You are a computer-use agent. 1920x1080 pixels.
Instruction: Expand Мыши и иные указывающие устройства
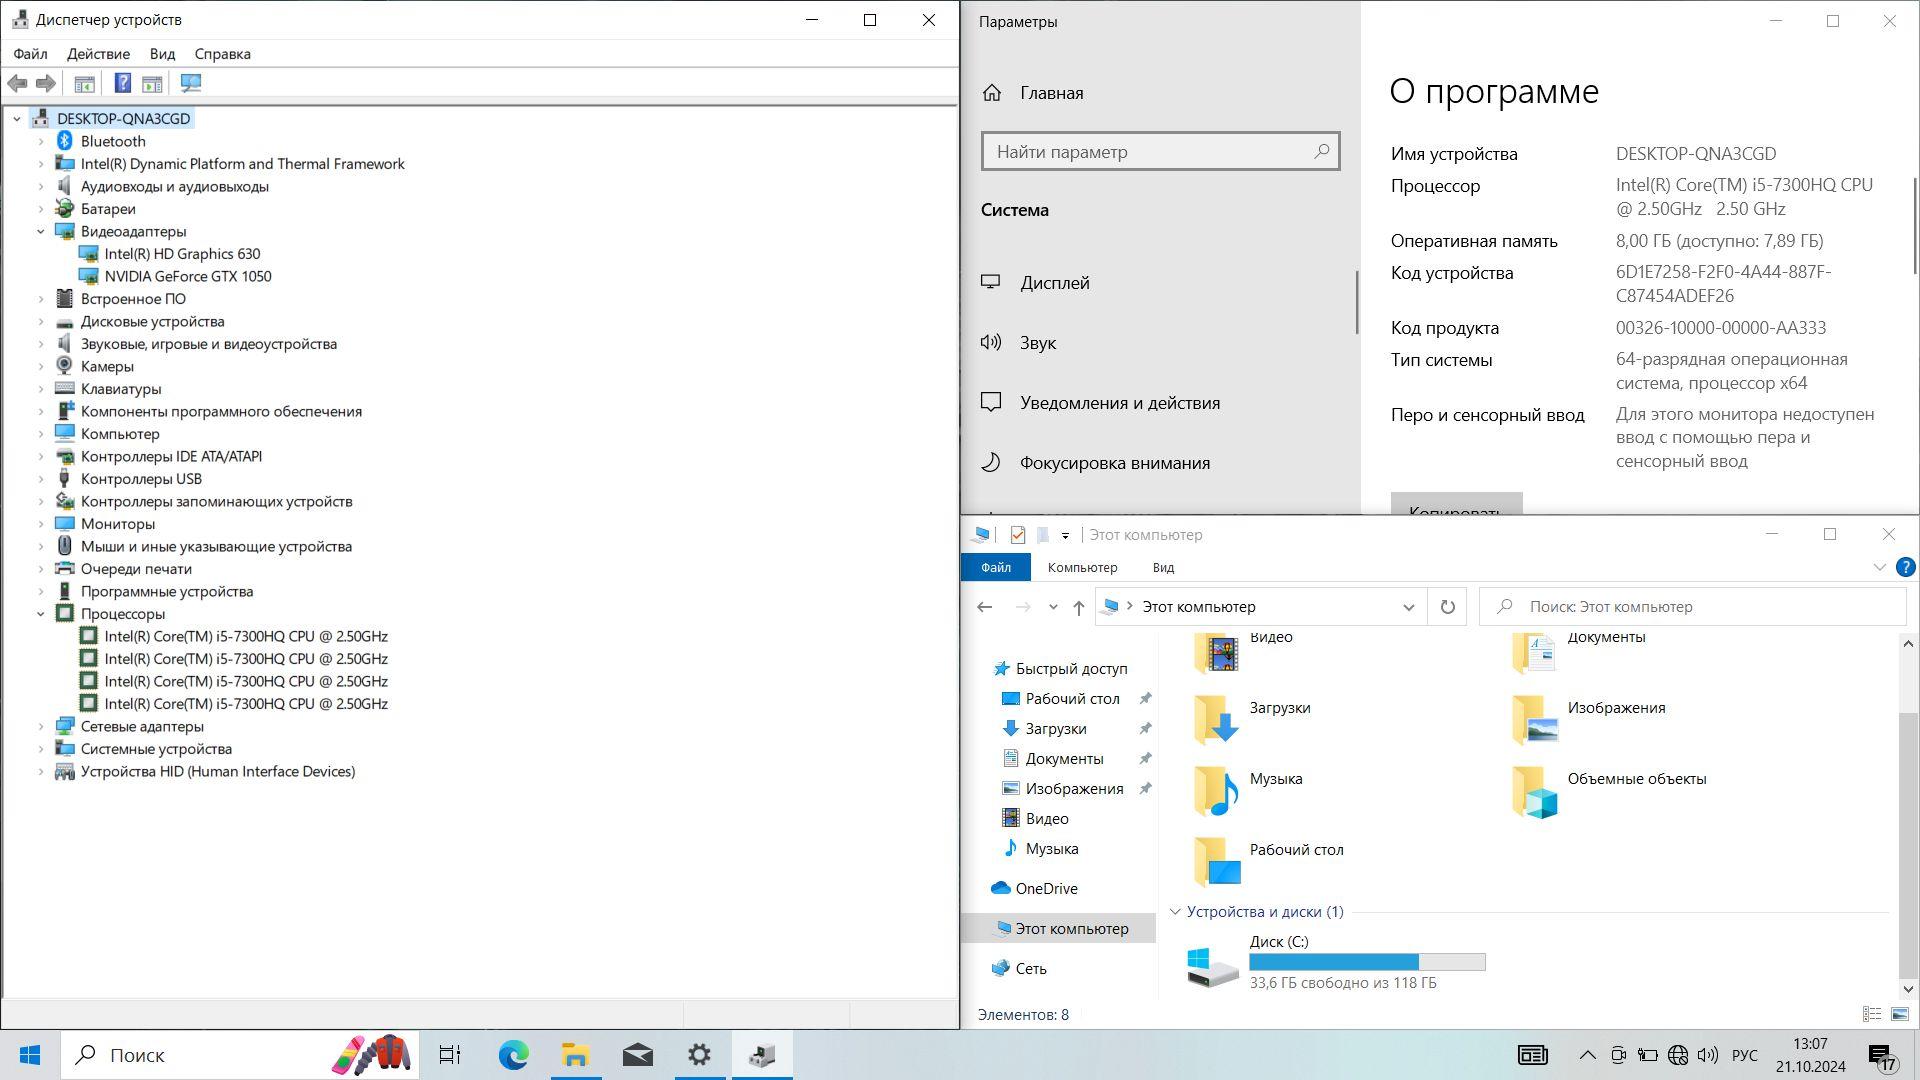pos(41,547)
